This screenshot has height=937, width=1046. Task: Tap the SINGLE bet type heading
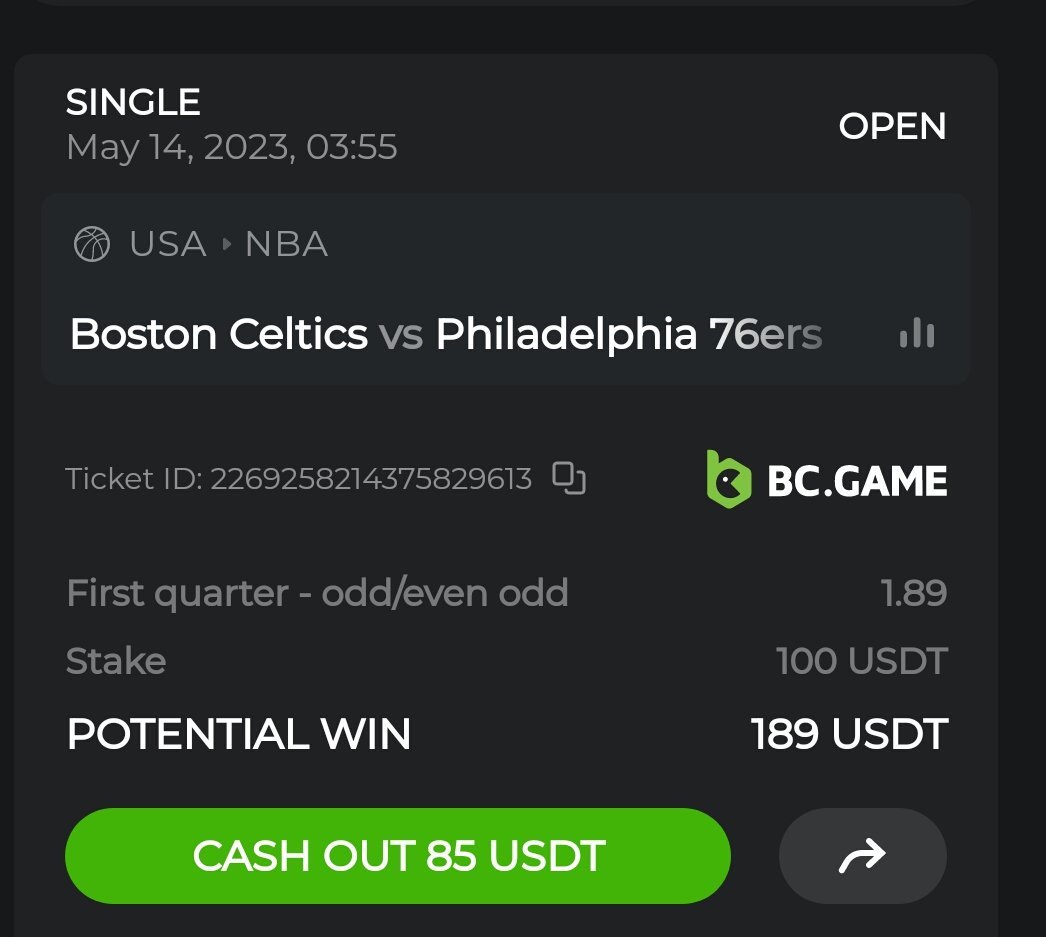[133, 102]
